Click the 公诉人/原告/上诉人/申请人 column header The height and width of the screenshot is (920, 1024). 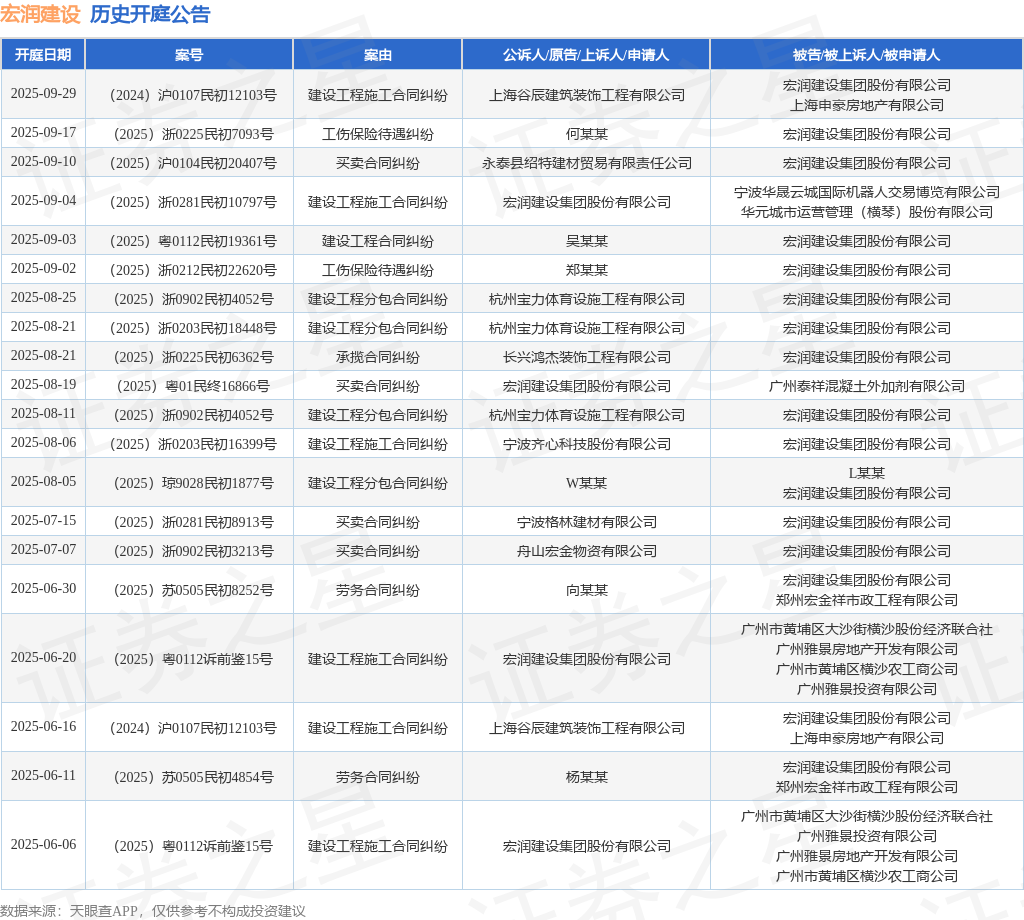point(586,55)
